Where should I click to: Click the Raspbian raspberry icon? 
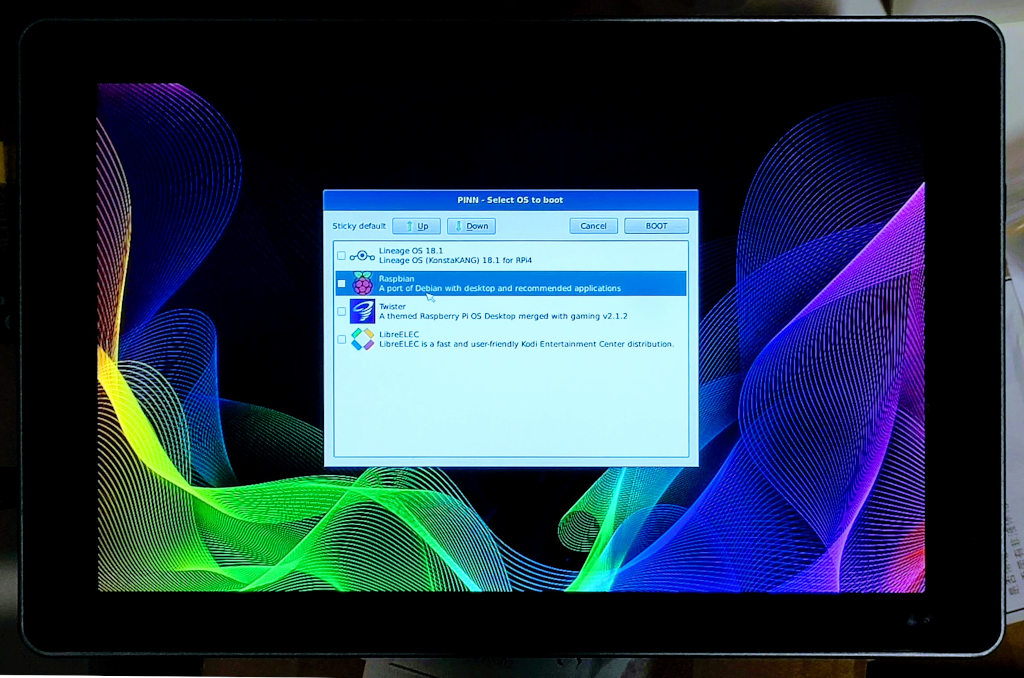[362, 283]
